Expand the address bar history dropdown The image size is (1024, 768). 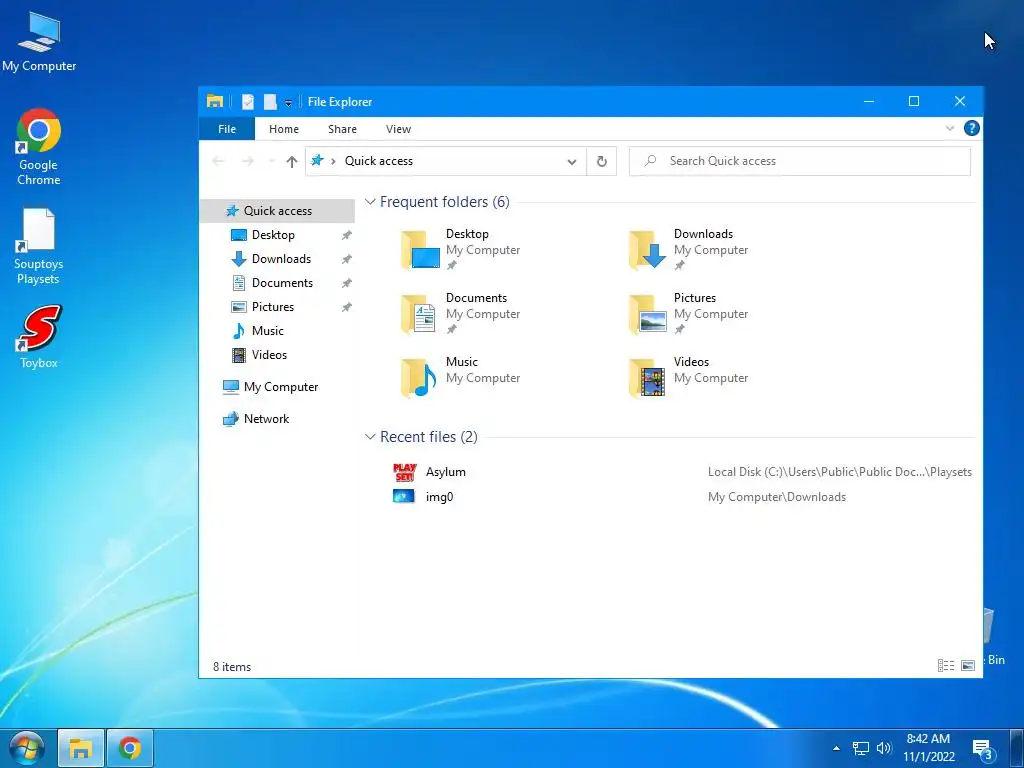point(572,162)
